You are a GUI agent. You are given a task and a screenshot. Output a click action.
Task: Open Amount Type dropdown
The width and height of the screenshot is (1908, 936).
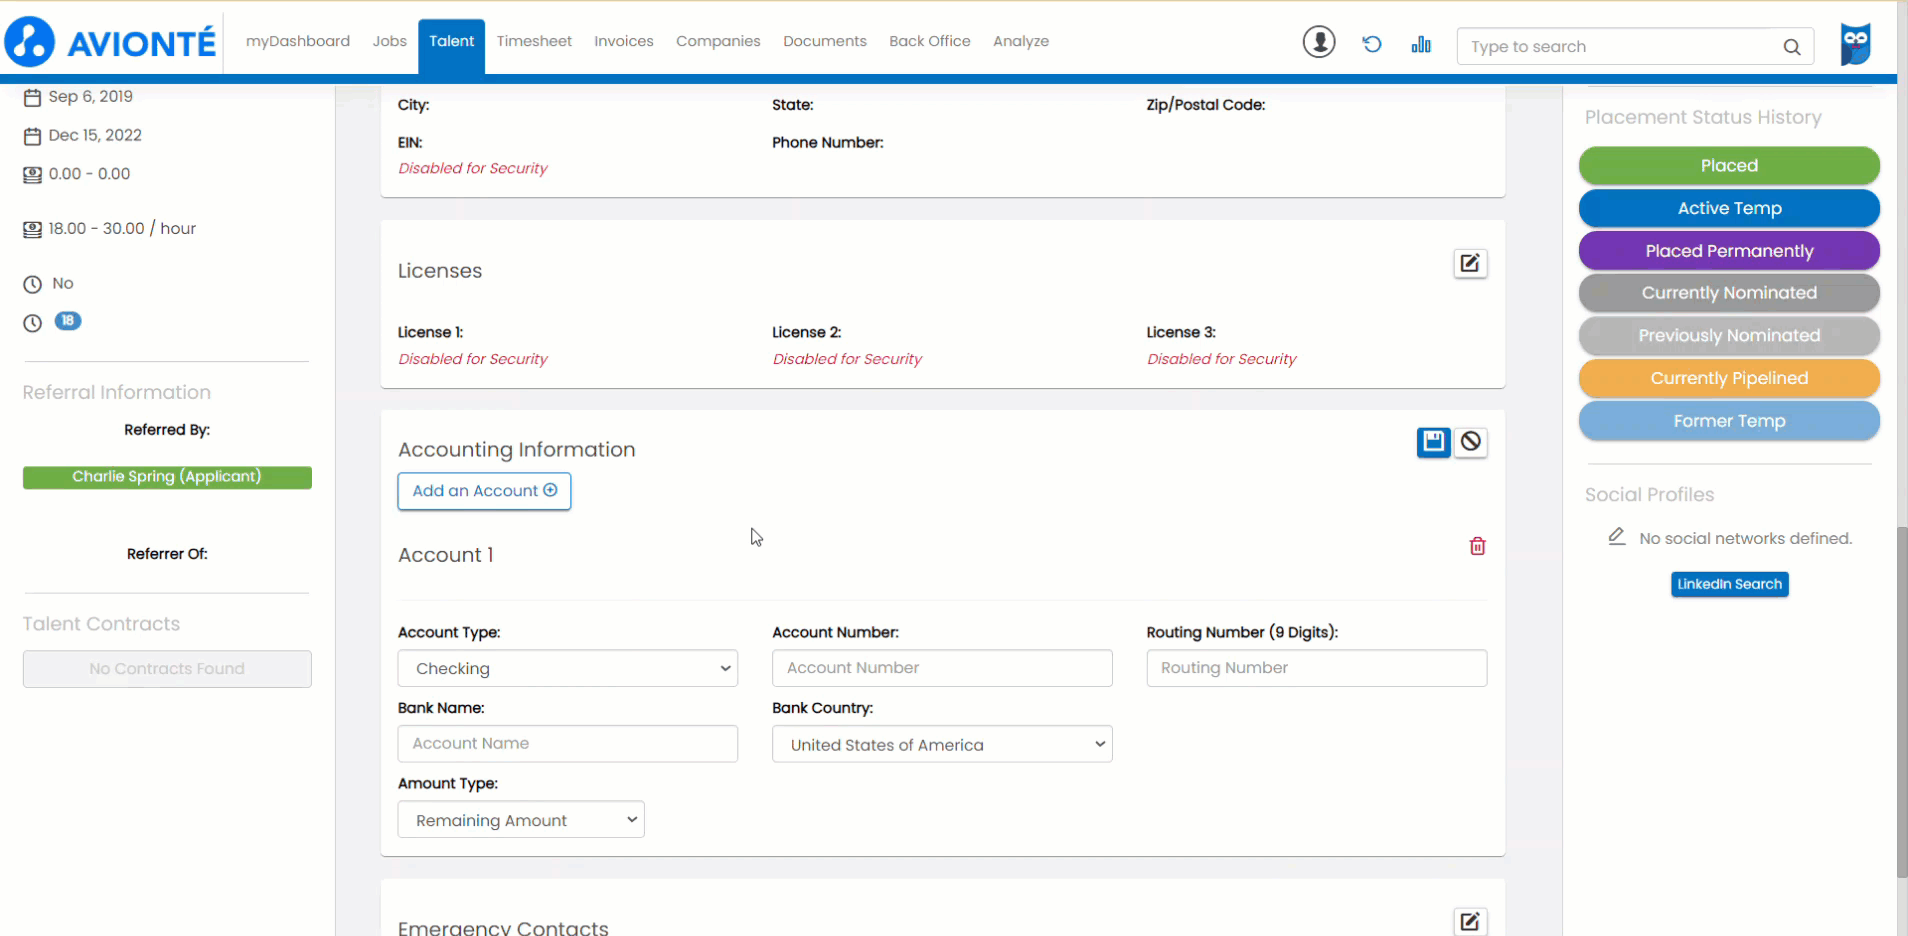coord(521,820)
